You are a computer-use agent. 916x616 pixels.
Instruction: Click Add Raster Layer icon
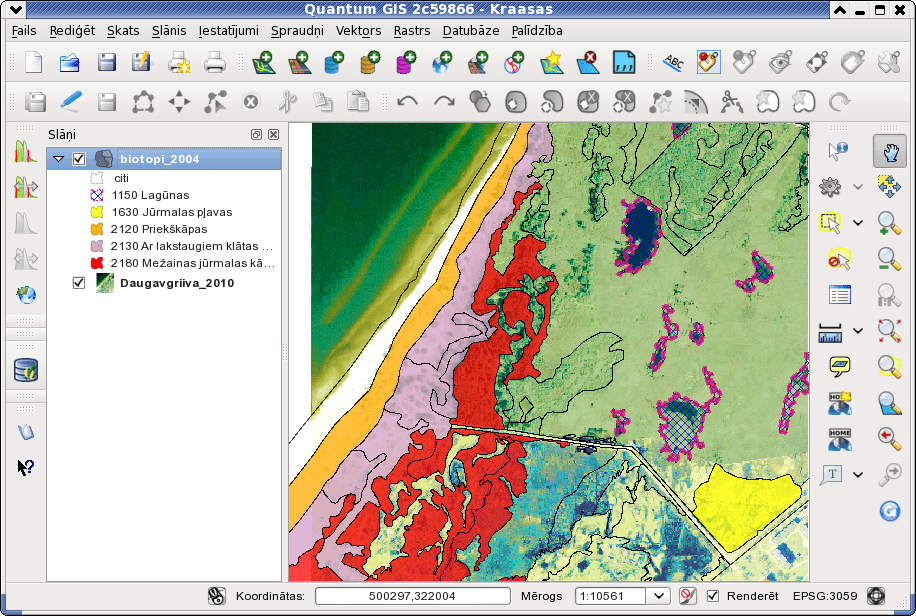click(300, 62)
